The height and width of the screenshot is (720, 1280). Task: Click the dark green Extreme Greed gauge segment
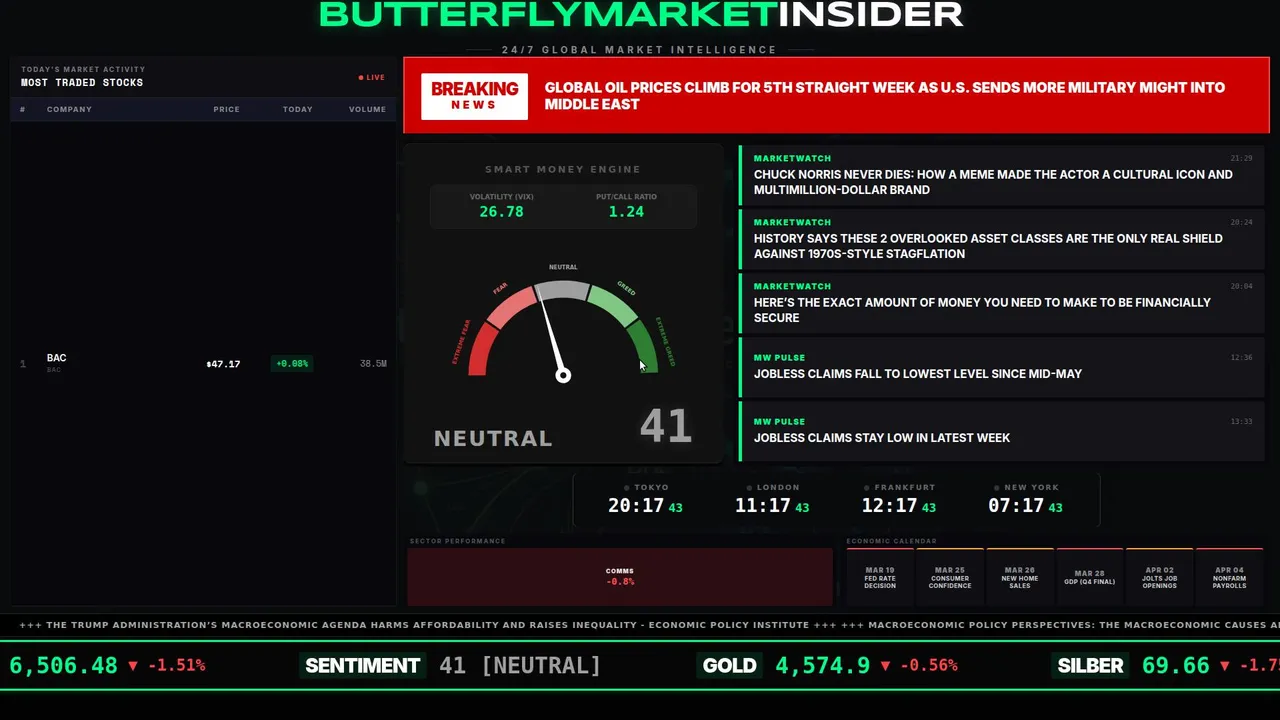[643, 345]
